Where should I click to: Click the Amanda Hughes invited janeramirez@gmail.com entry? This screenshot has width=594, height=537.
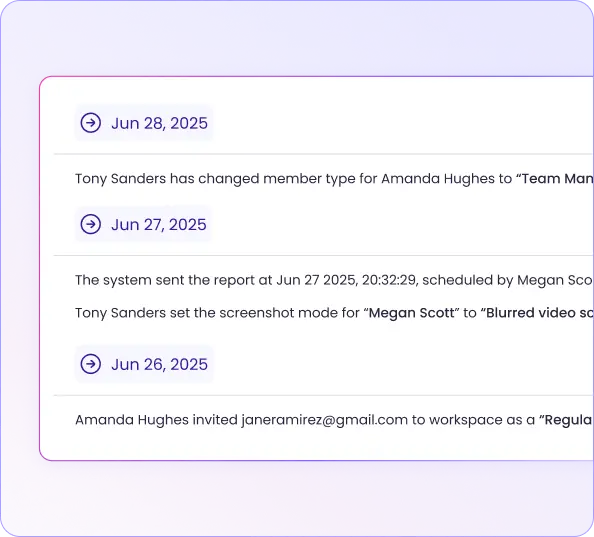pyautogui.click(x=334, y=420)
